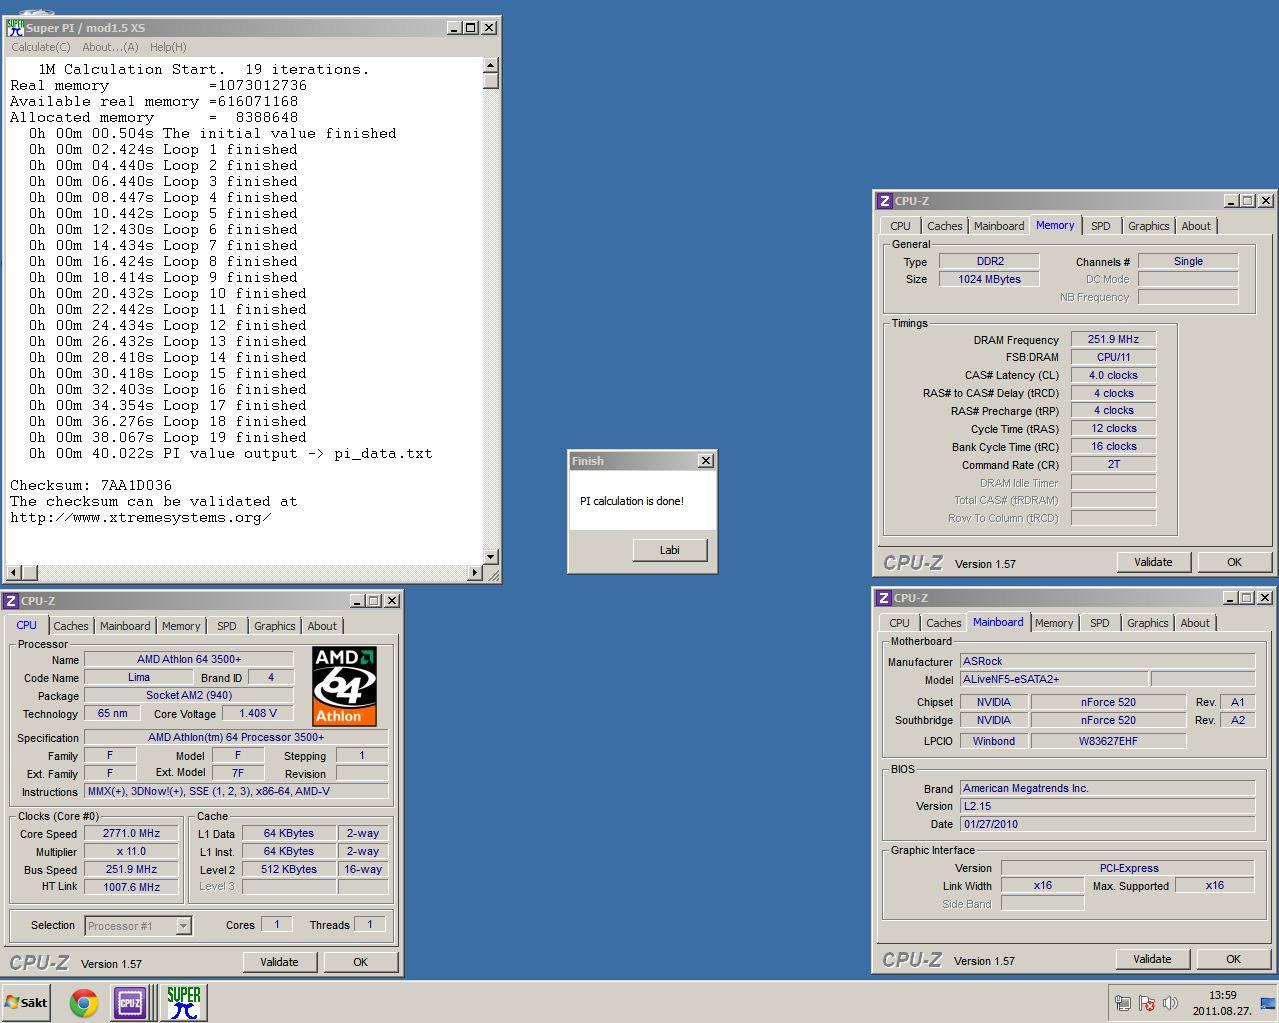Click the memory Size value 1024 MBytes
Screen dimensions: 1279x1023
[989, 279]
